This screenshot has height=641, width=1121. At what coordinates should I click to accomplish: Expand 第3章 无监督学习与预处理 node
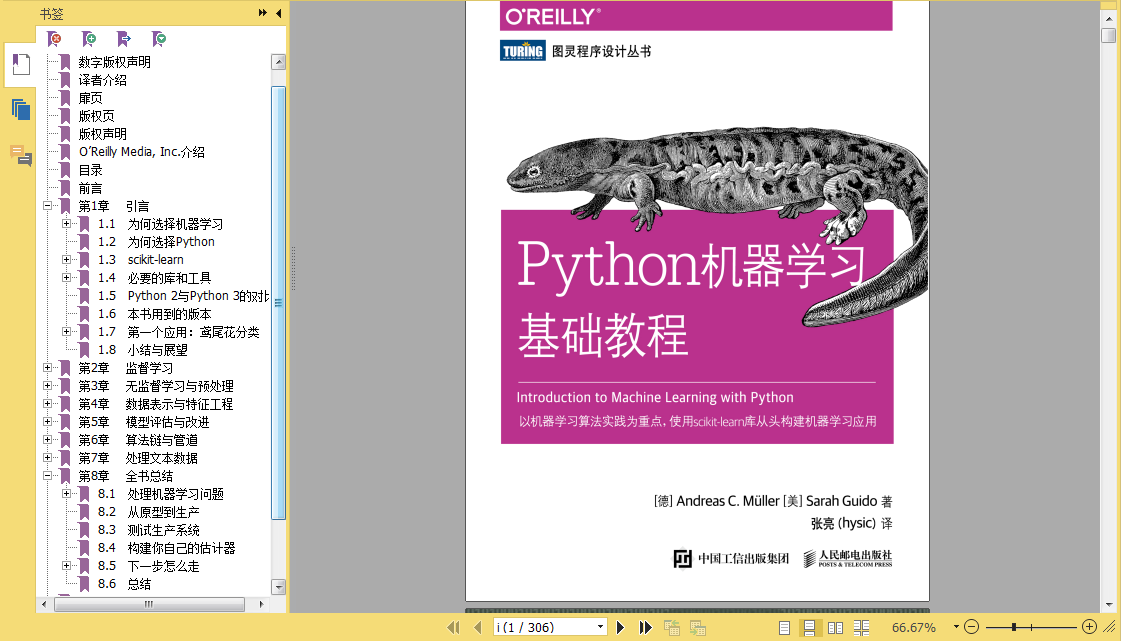point(47,386)
